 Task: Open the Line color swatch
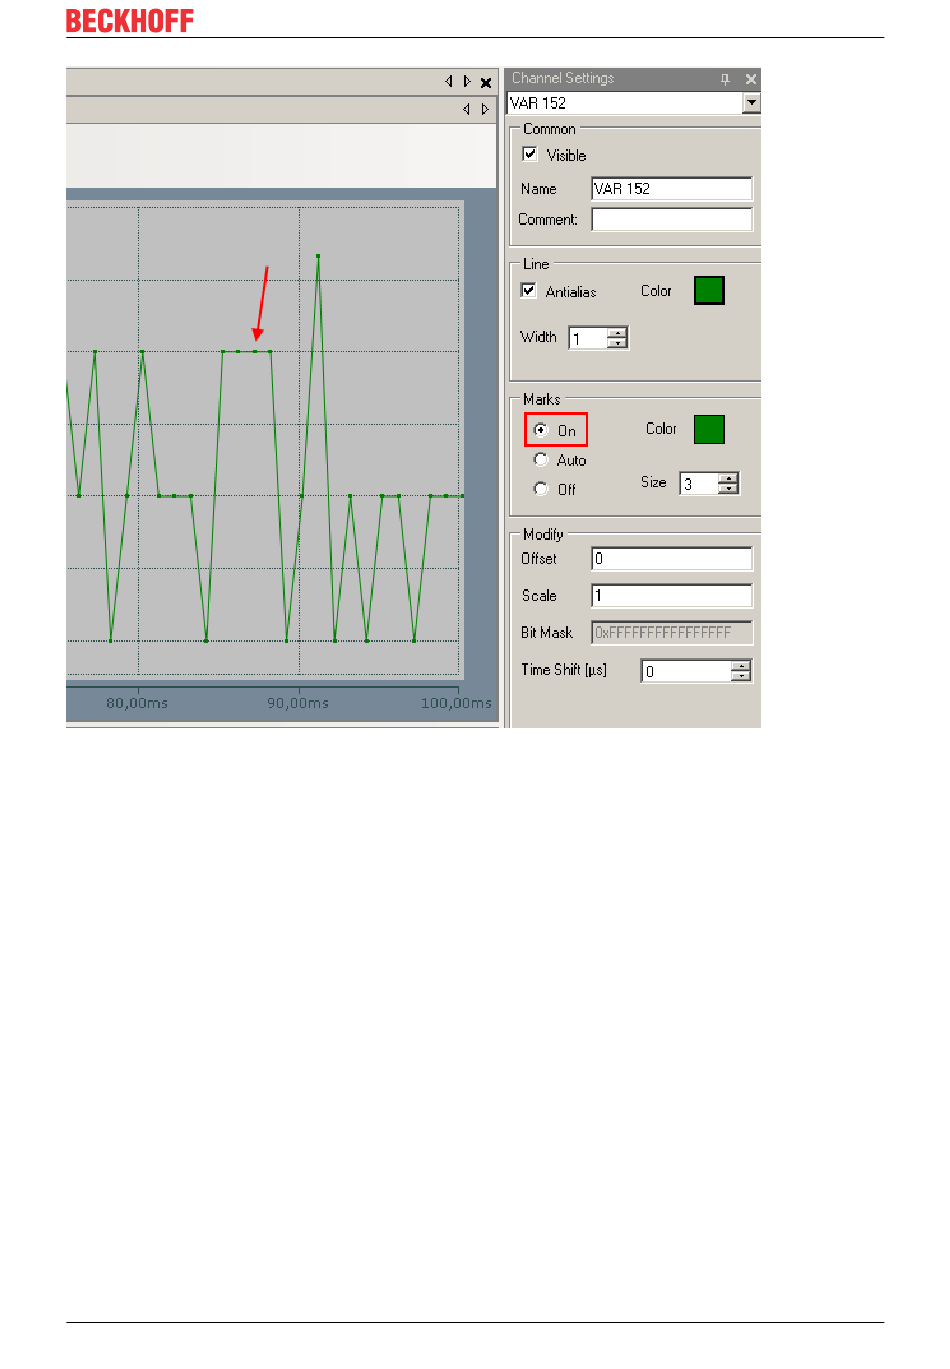(x=709, y=290)
